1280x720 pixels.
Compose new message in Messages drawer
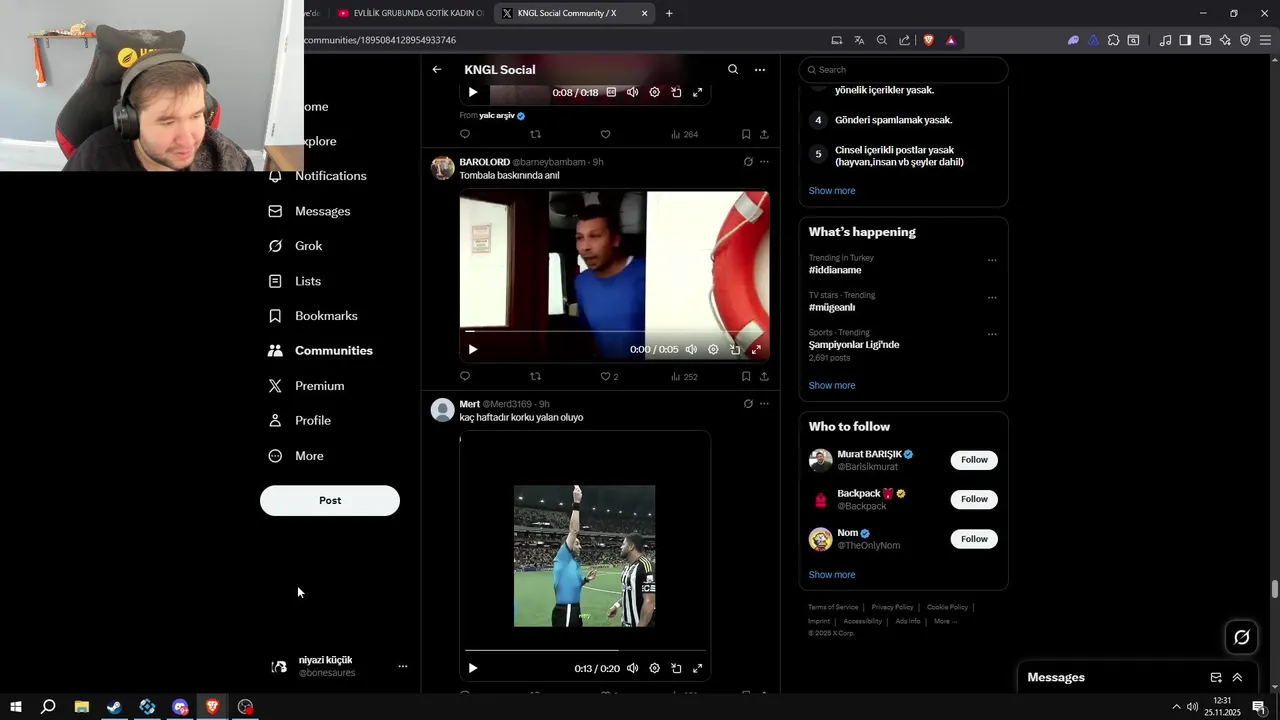1216,677
